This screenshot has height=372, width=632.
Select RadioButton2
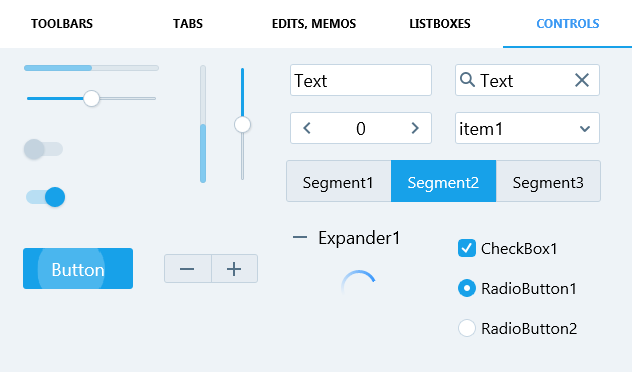pyautogui.click(x=467, y=328)
